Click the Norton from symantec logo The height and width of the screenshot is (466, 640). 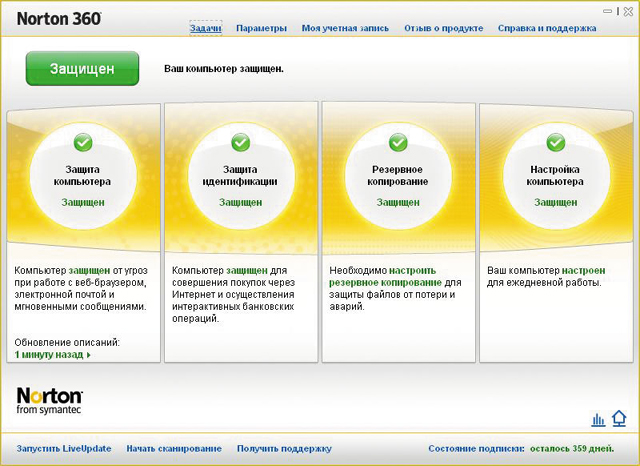[49, 400]
